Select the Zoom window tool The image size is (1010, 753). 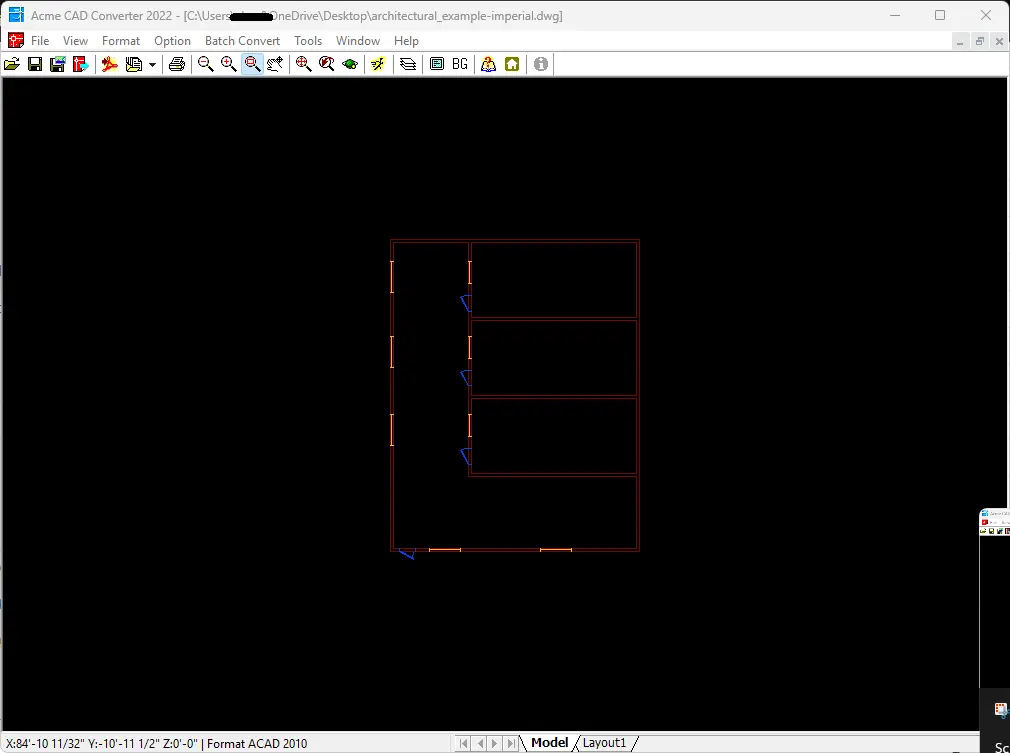tap(252, 64)
